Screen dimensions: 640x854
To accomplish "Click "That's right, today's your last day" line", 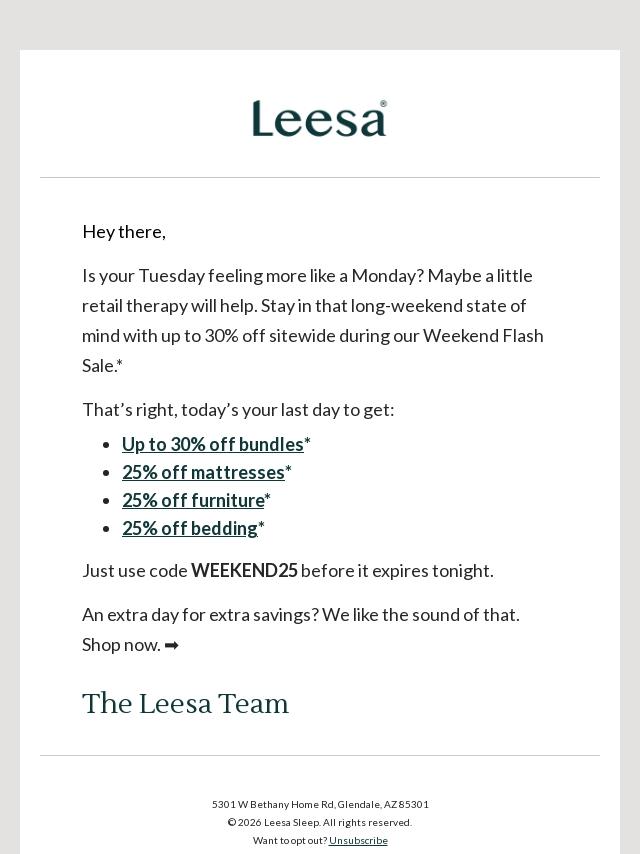I will pyautogui.click(x=238, y=410).
